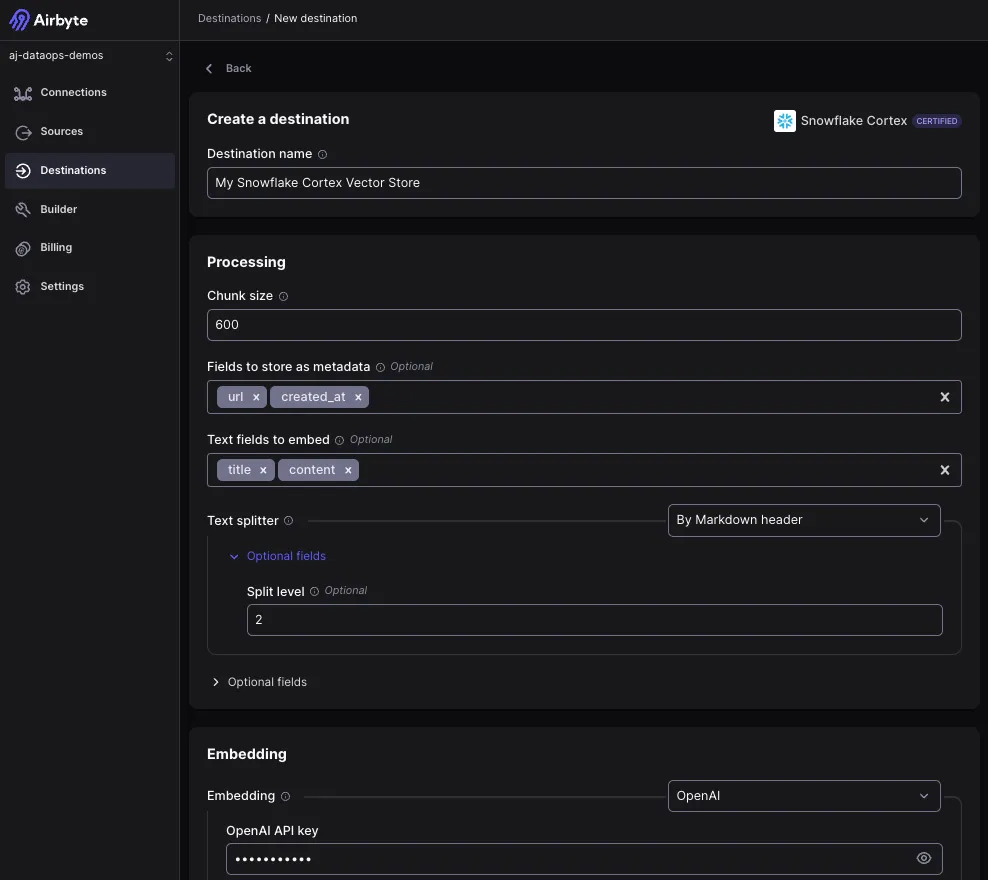The image size is (988, 880).
Task: Focus the Split level input
Action: (594, 620)
